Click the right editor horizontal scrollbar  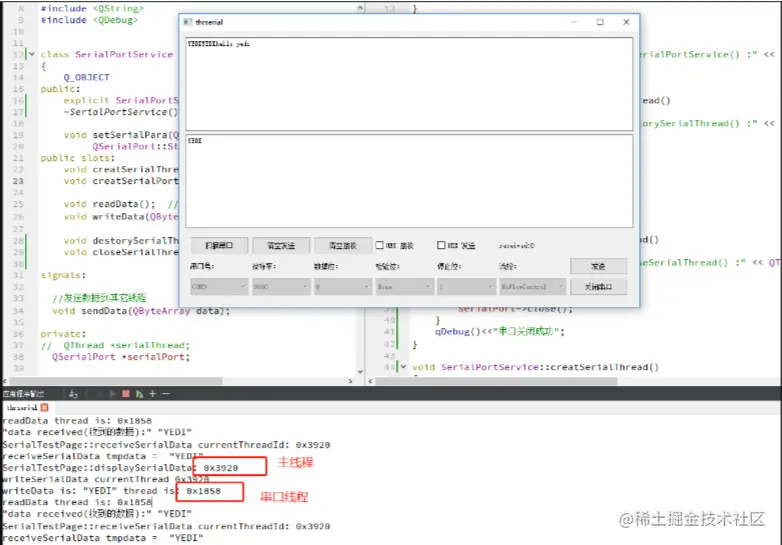point(496,381)
